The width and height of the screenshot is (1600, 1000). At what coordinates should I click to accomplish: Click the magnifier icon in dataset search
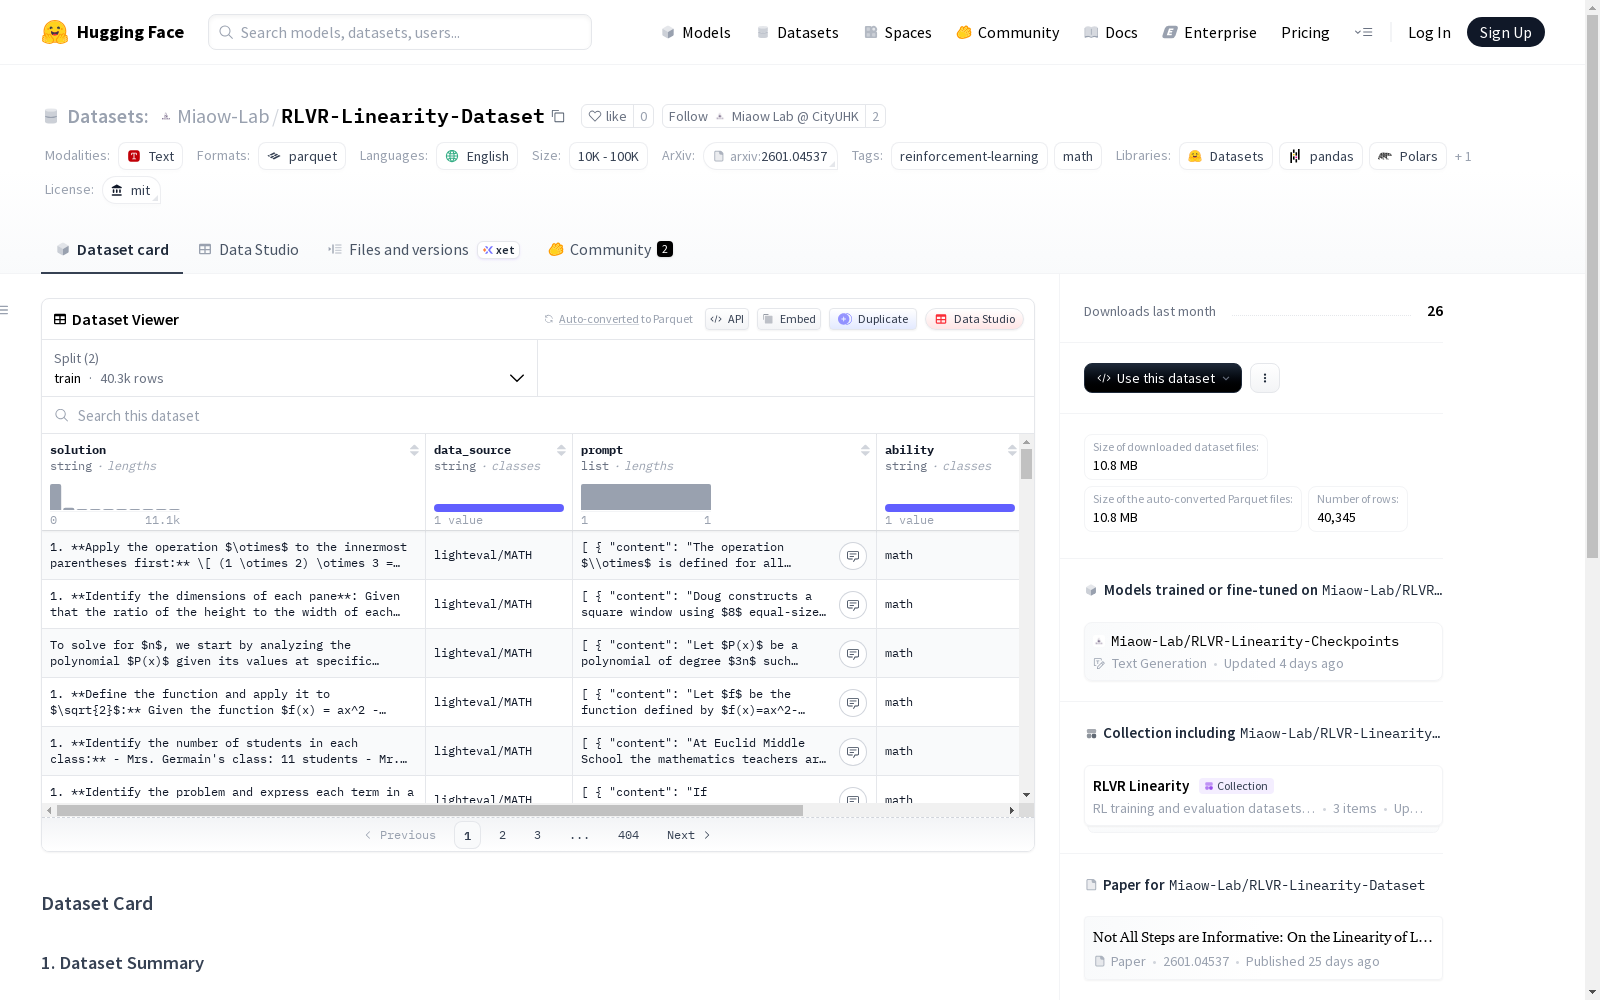point(62,416)
